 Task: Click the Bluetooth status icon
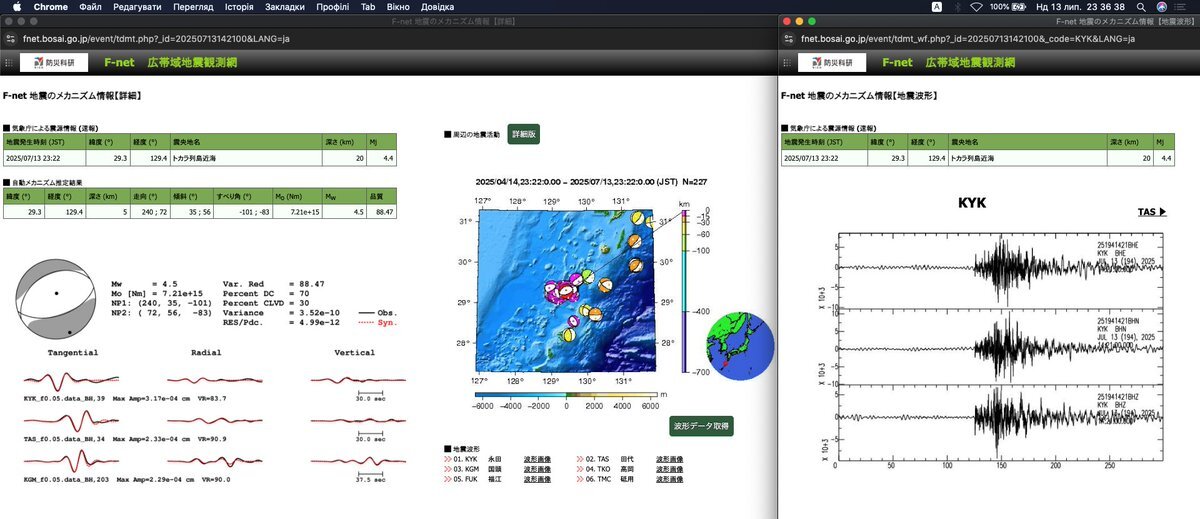(x=956, y=7)
